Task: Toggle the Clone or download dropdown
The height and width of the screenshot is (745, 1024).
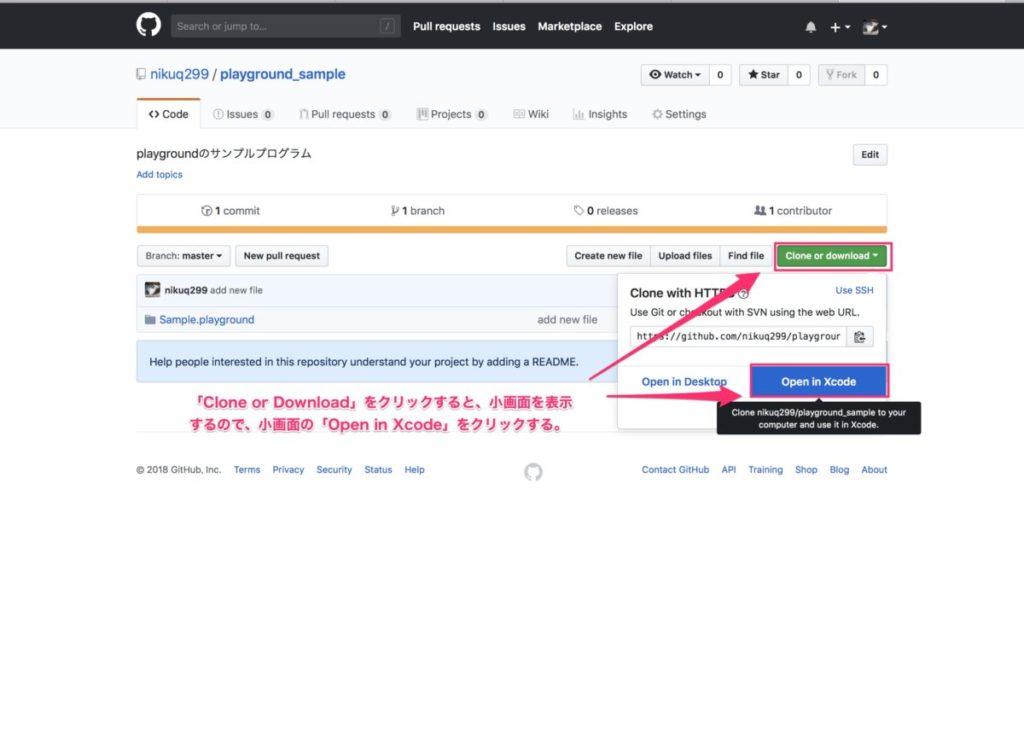Action: (x=831, y=255)
